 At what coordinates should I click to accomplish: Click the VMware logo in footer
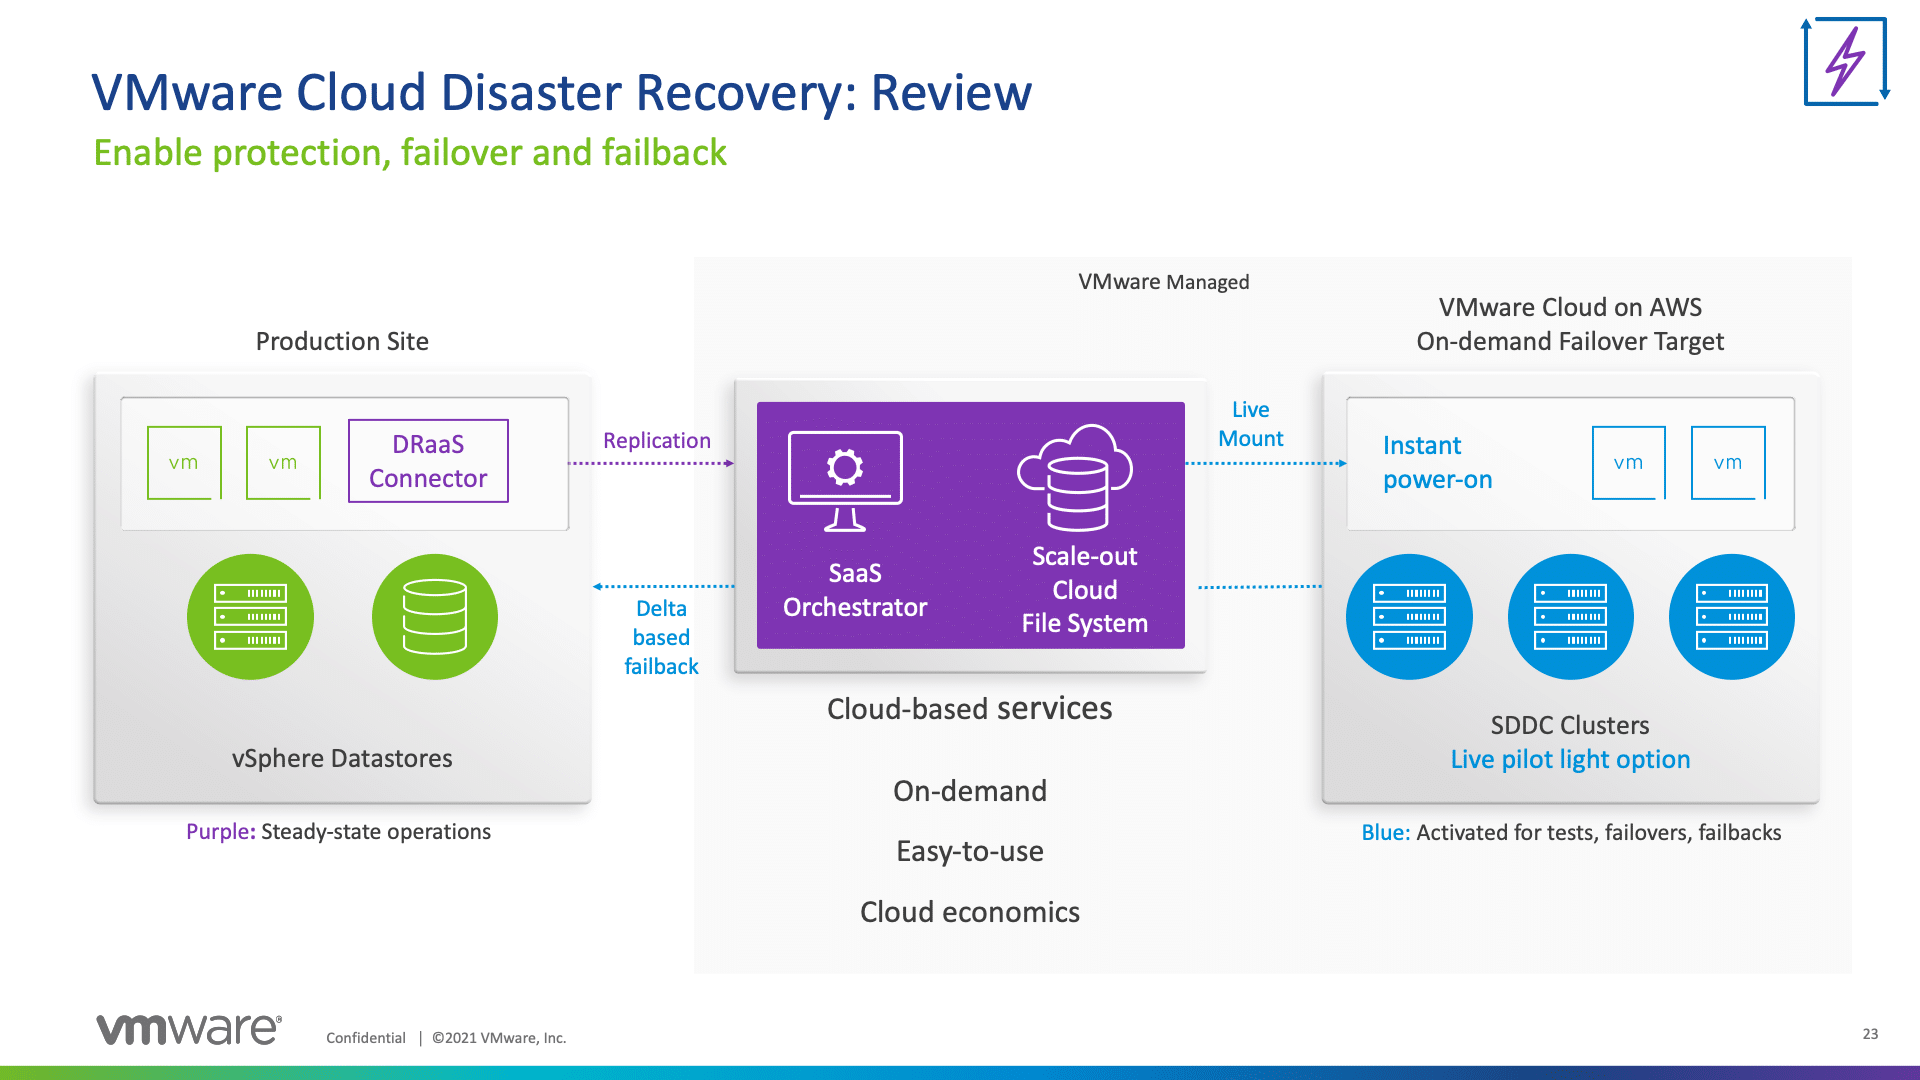[x=189, y=1029]
